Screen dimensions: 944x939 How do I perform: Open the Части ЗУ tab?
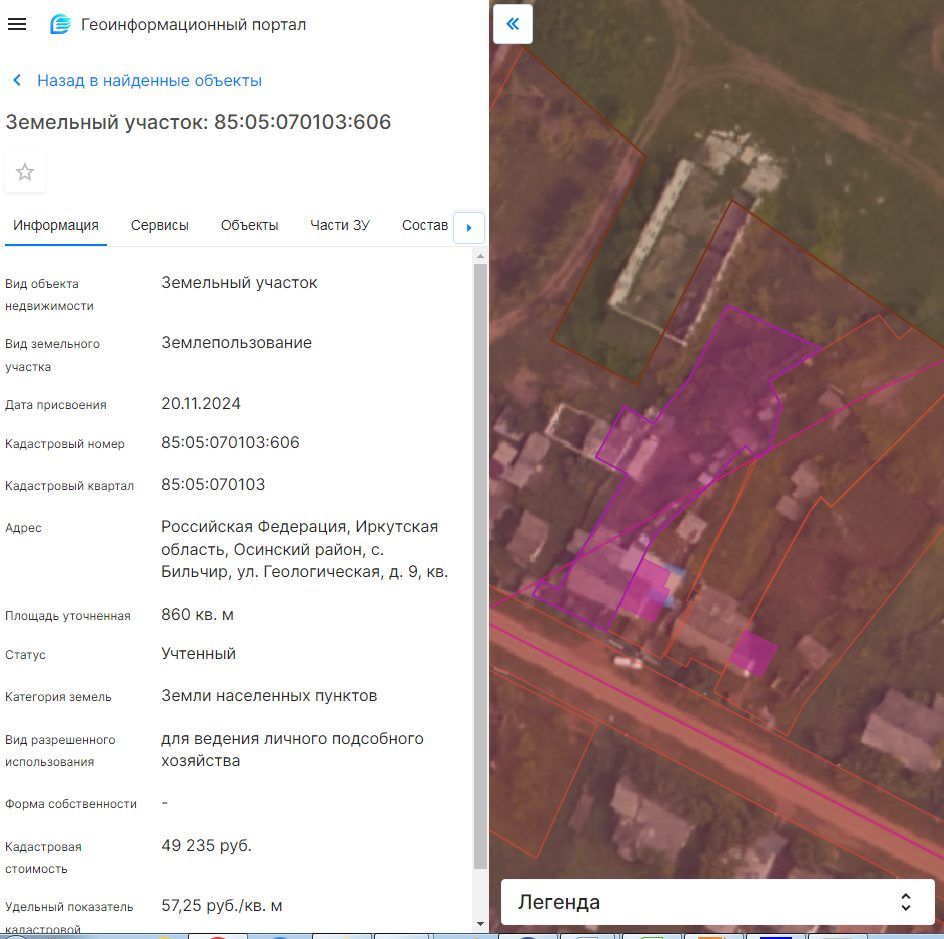340,225
